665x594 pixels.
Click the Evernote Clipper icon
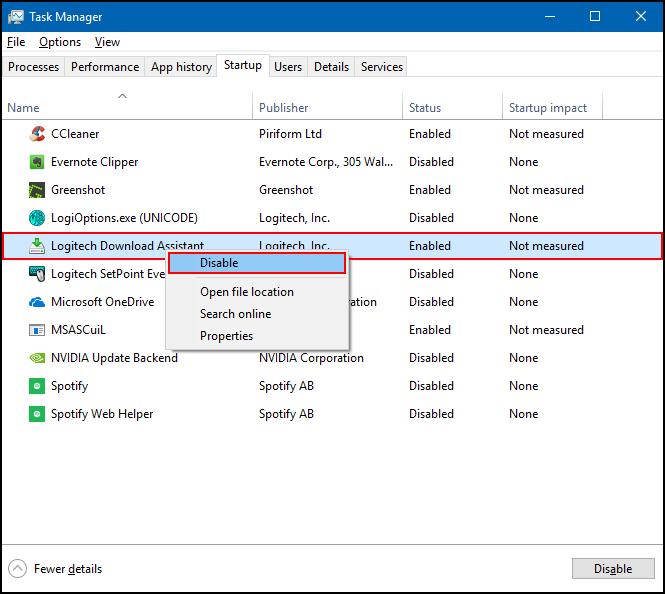[37, 162]
